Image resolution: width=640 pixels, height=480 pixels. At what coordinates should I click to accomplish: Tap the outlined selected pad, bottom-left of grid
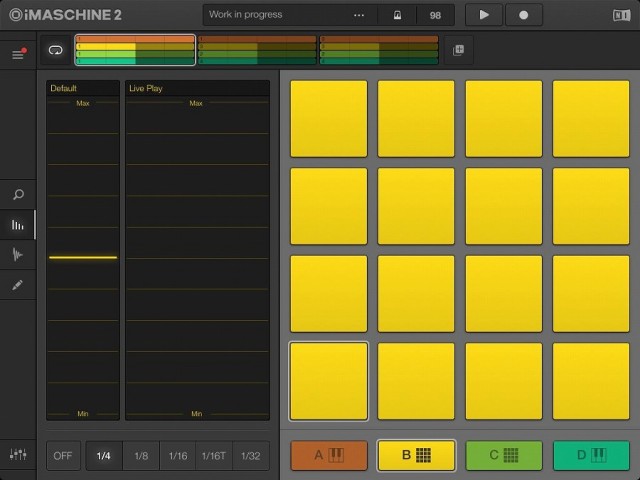(329, 381)
